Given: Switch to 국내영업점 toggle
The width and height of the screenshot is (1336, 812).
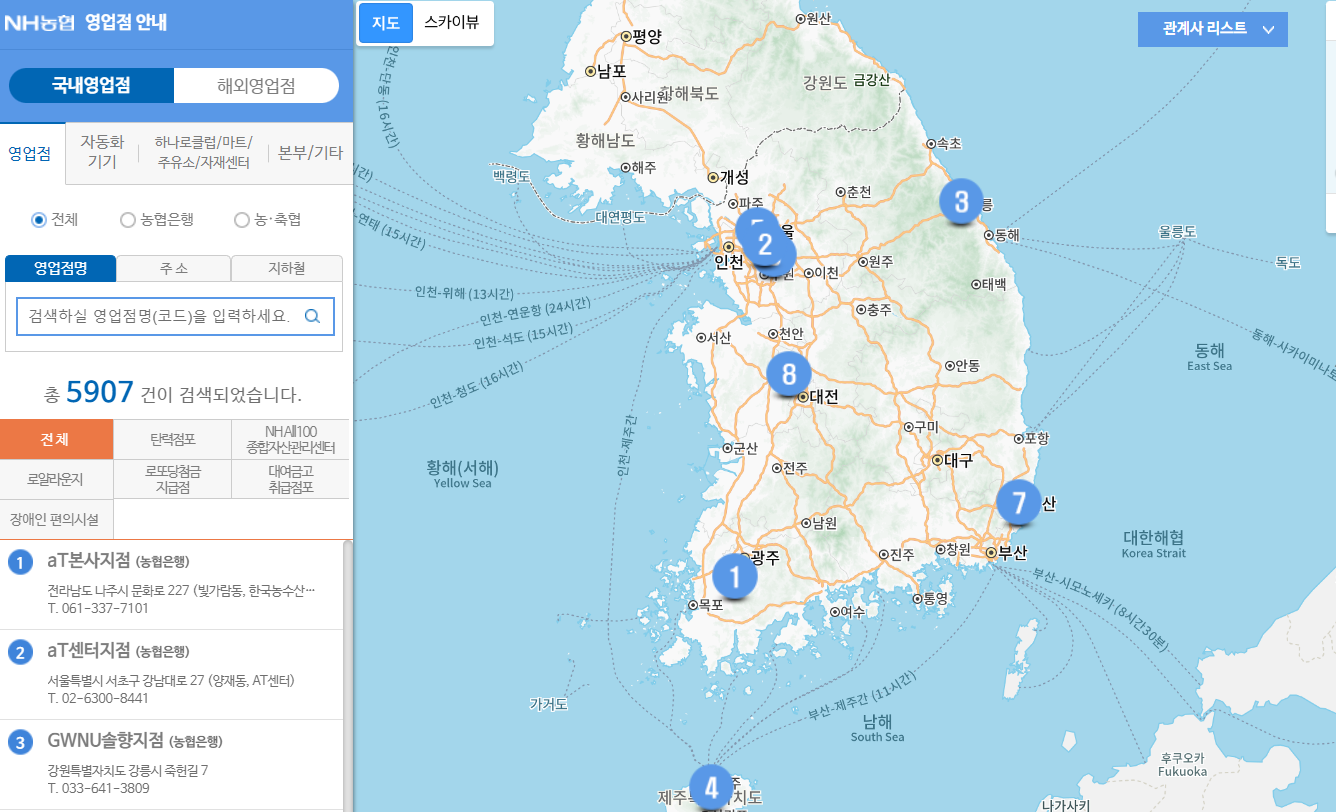Looking at the screenshot, I should coord(92,86).
